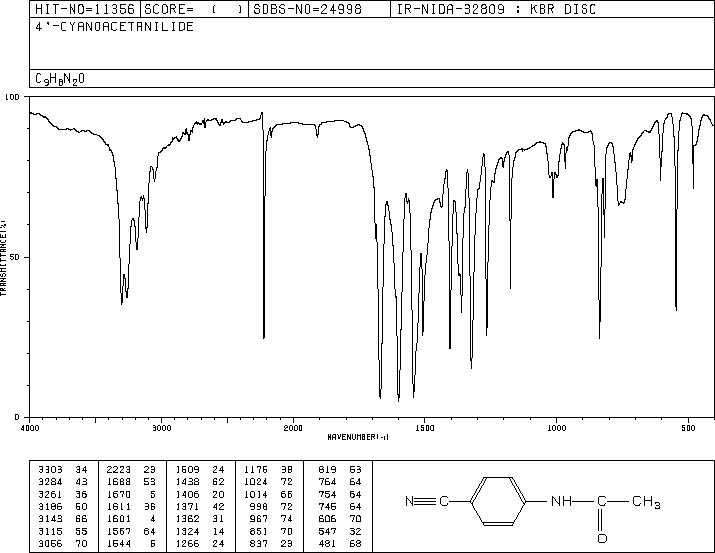Click the 1500 wavenumber axis label
Image resolution: width=715 pixels, height=553 pixels.
tap(425, 428)
